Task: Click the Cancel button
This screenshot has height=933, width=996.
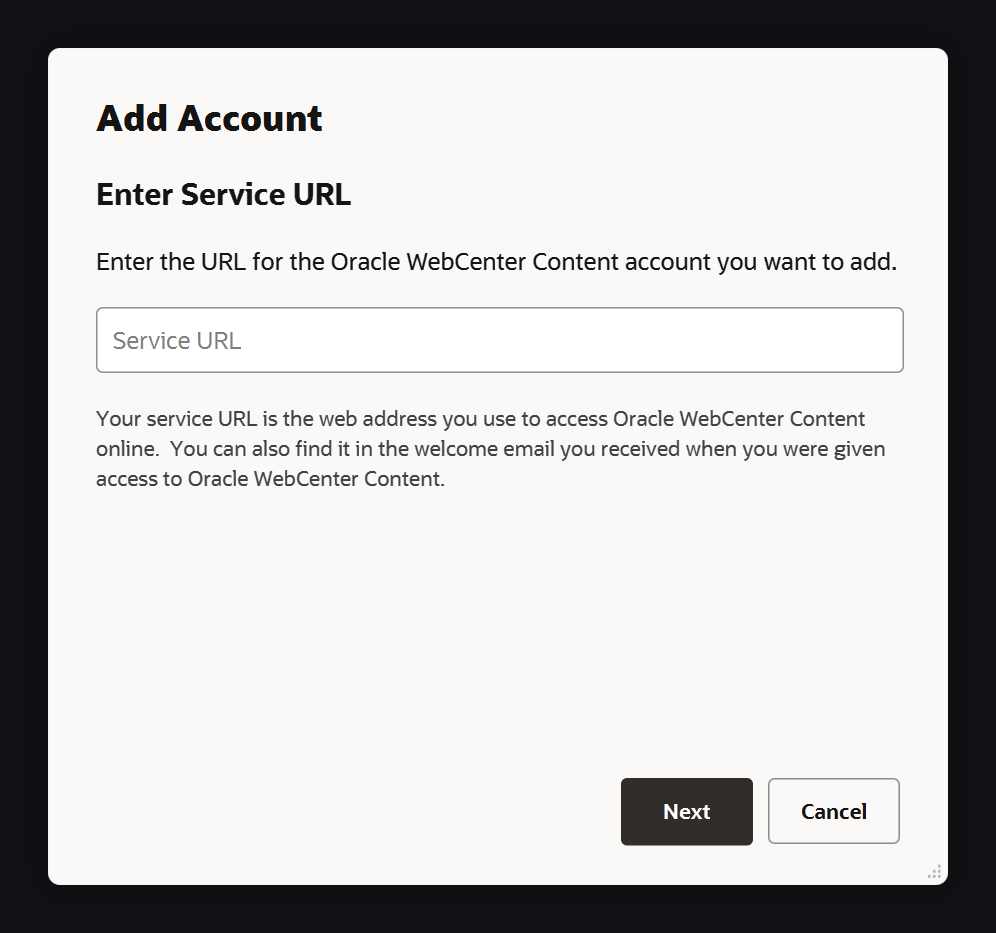Action: 833,811
